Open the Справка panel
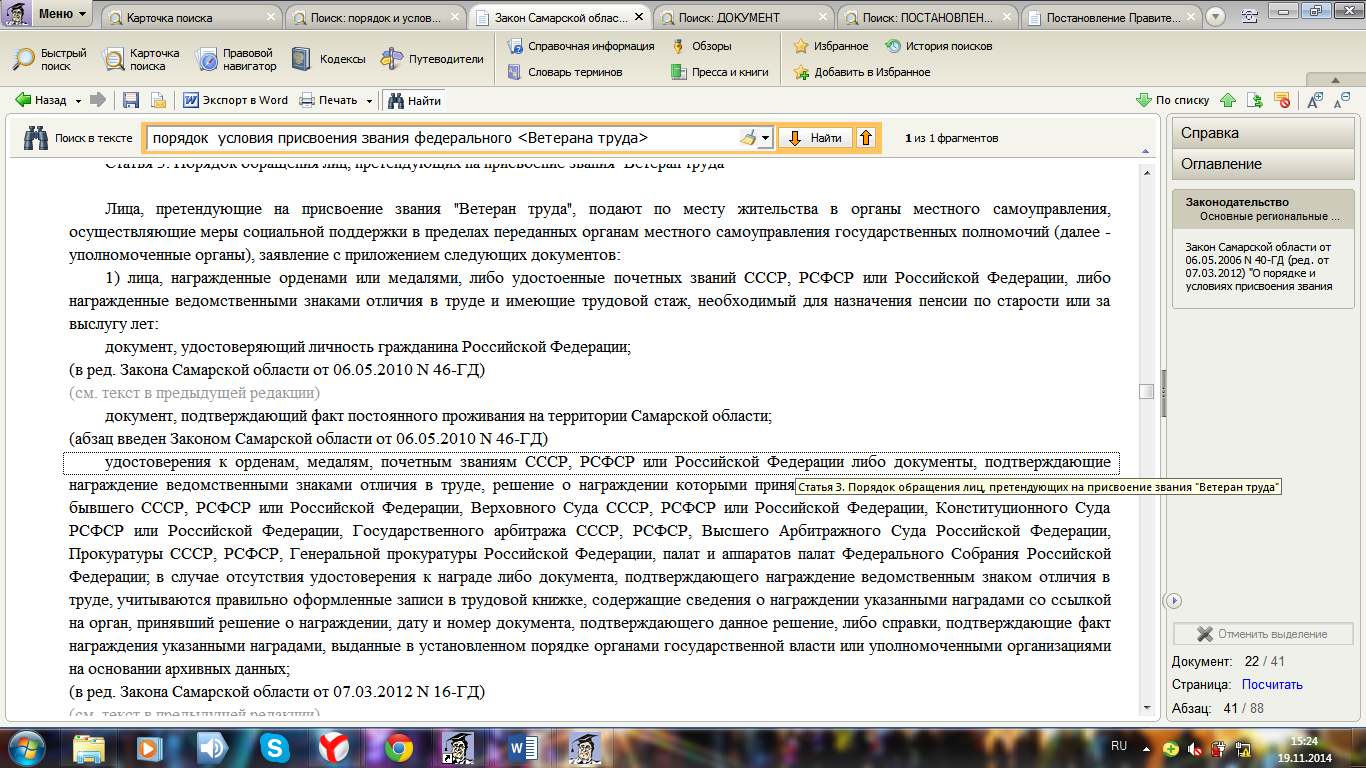 click(1263, 133)
